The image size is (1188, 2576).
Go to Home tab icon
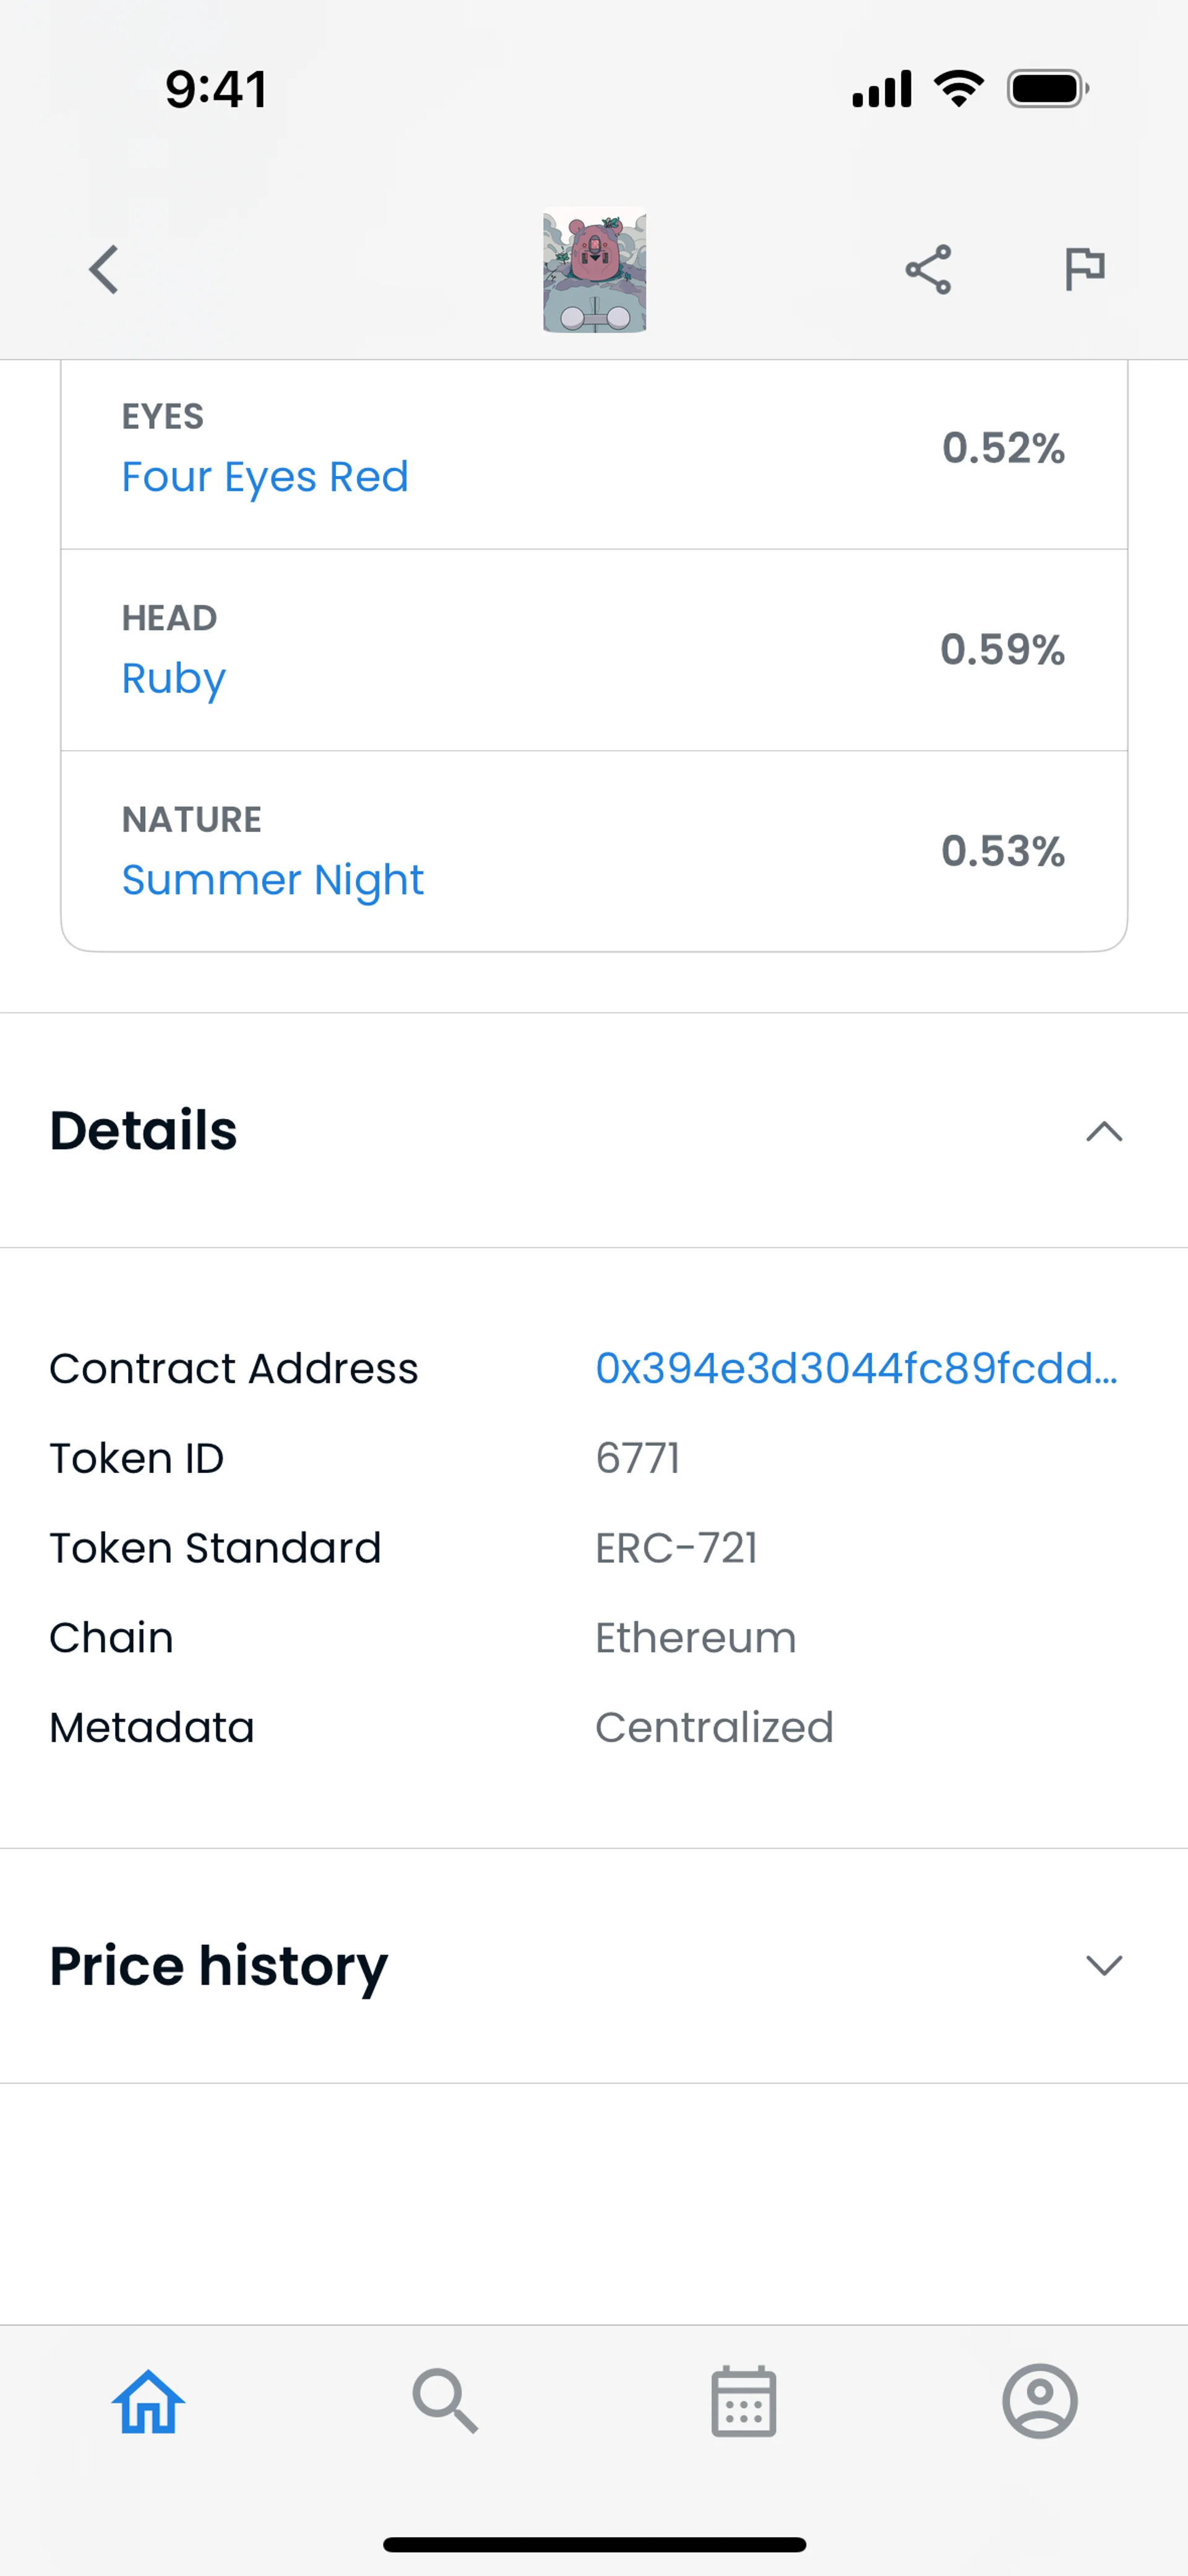click(x=148, y=2401)
